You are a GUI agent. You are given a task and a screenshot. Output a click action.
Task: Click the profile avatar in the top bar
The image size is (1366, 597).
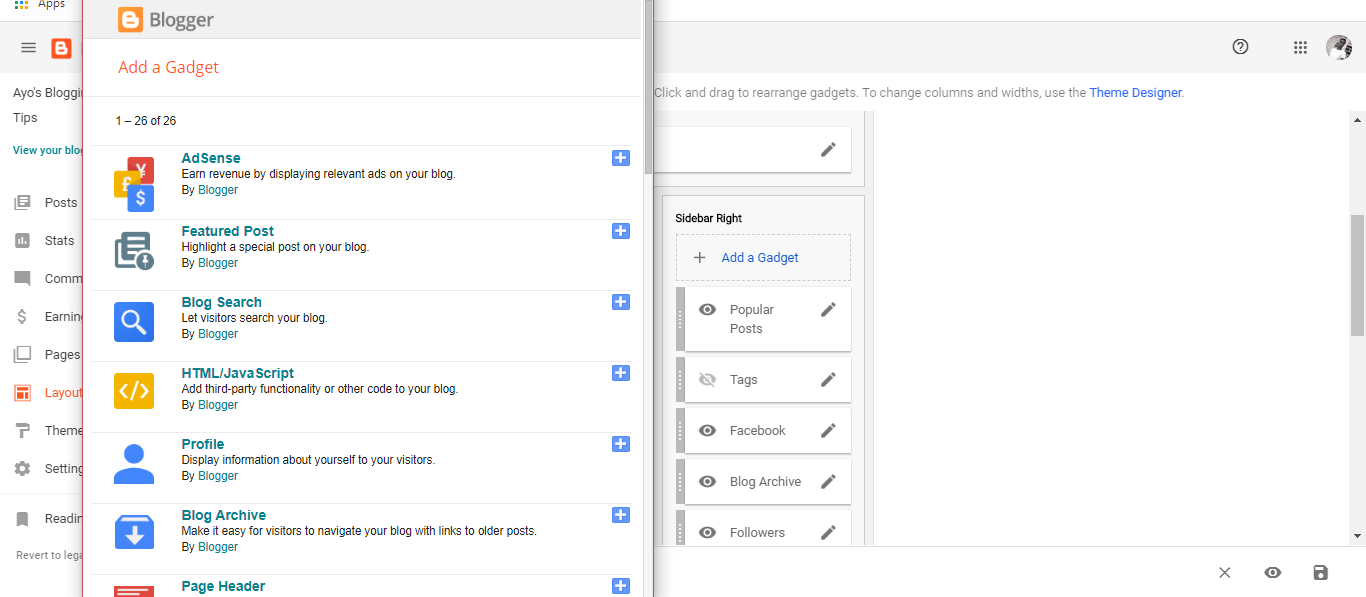click(1340, 47)
